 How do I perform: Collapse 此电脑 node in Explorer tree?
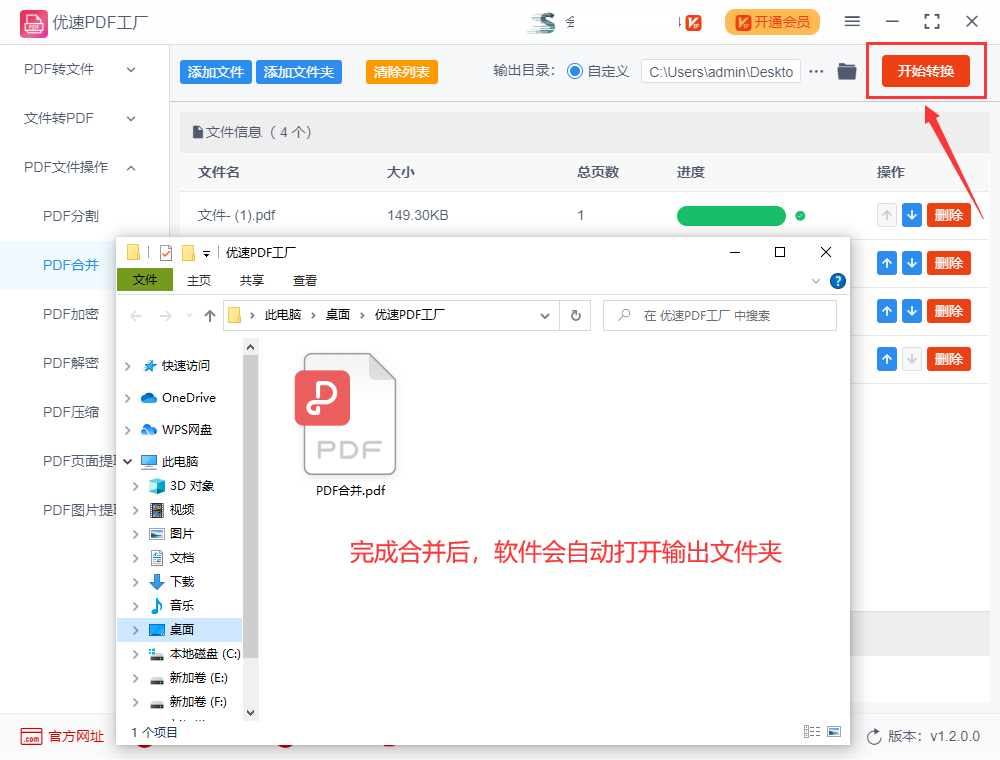tap(128, 461)
